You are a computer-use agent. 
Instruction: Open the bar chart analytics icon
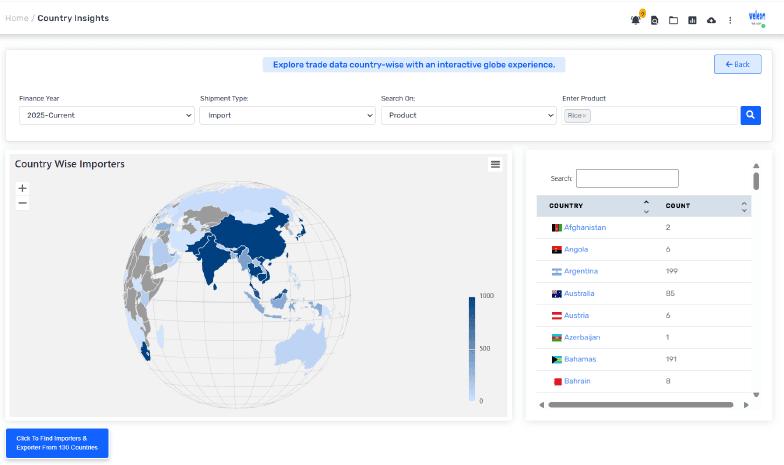pos(692,20)
